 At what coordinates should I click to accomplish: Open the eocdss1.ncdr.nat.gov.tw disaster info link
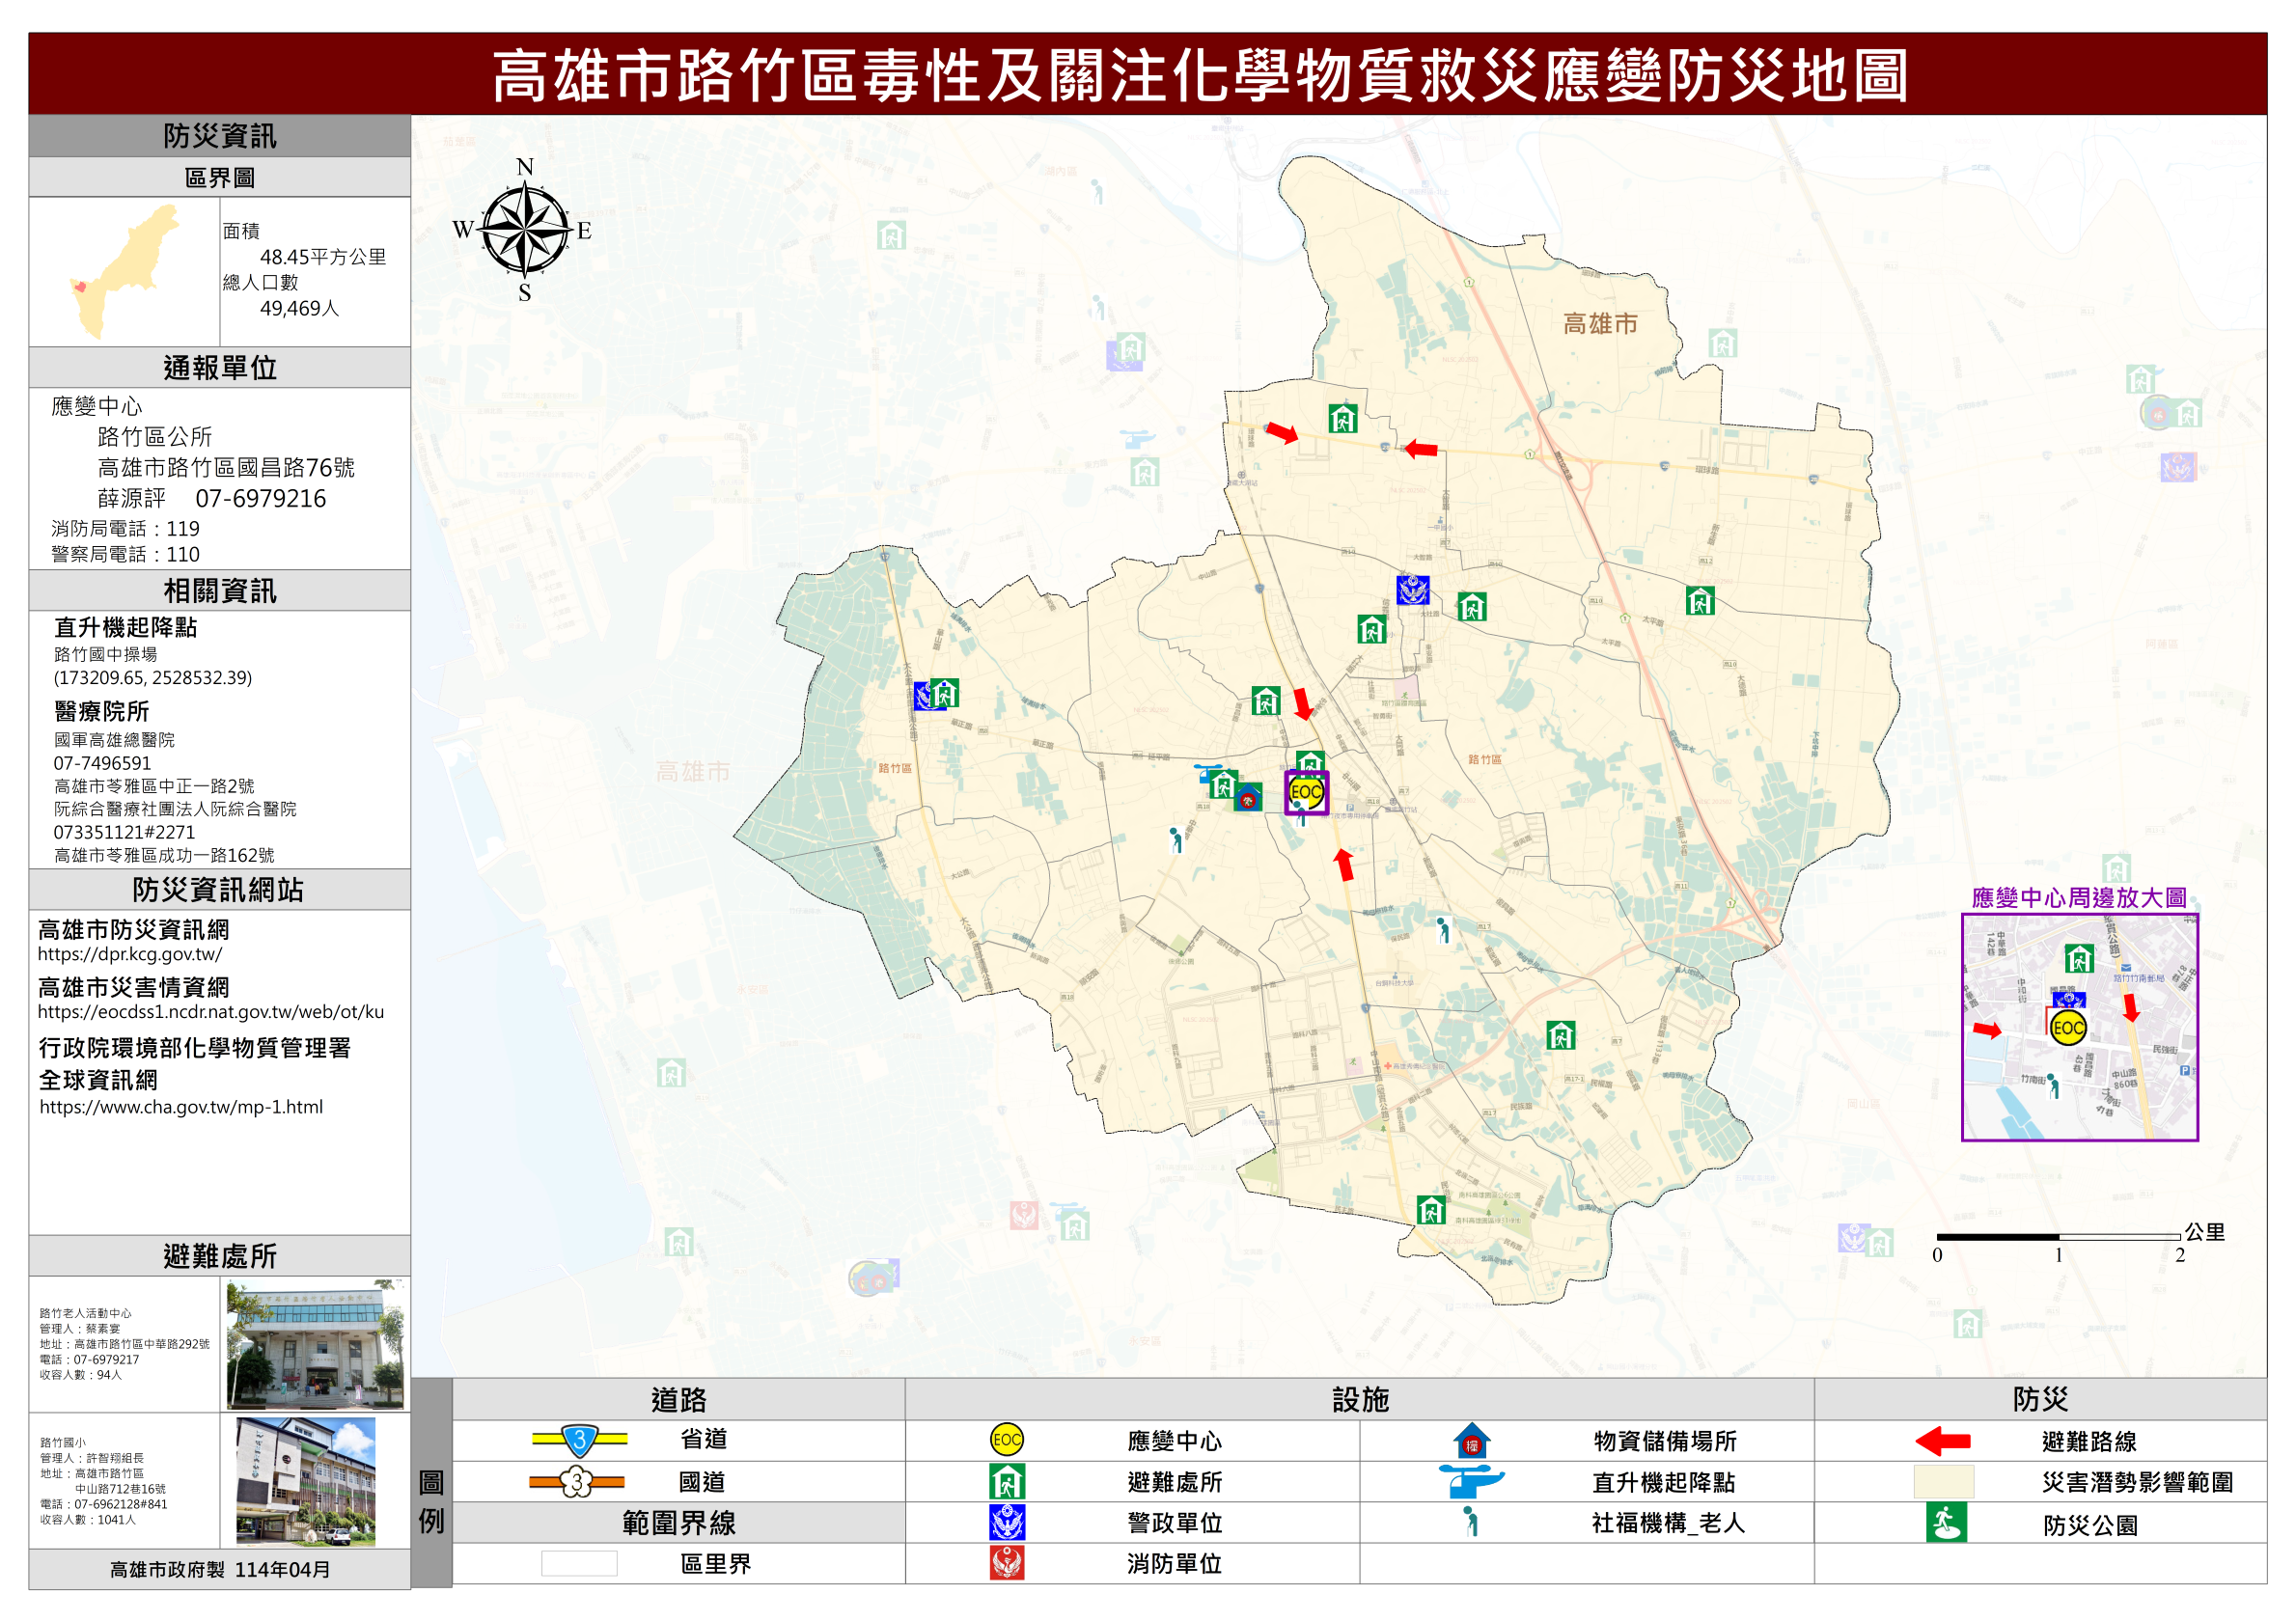[210, 1012]
